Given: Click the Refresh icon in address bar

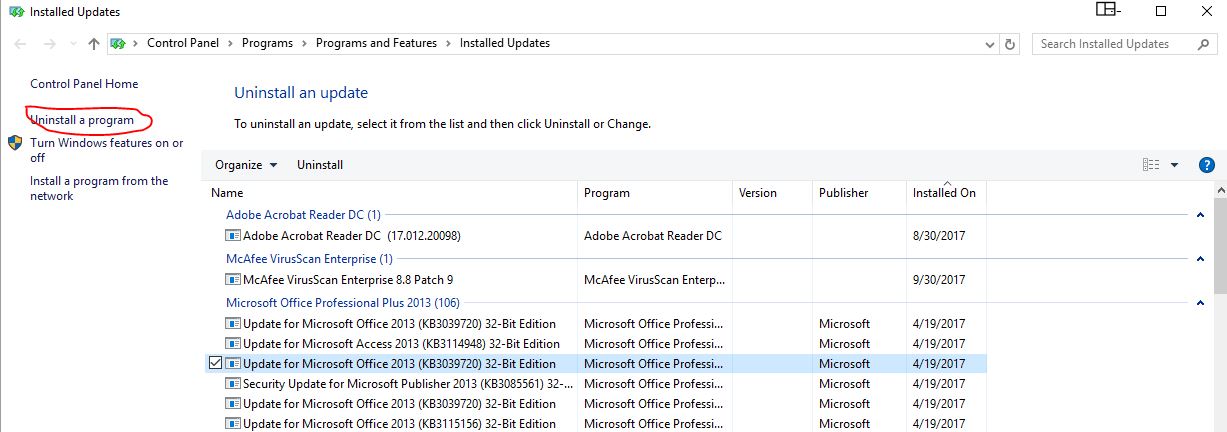Looking at the screenshot, I should [1011, 44].
